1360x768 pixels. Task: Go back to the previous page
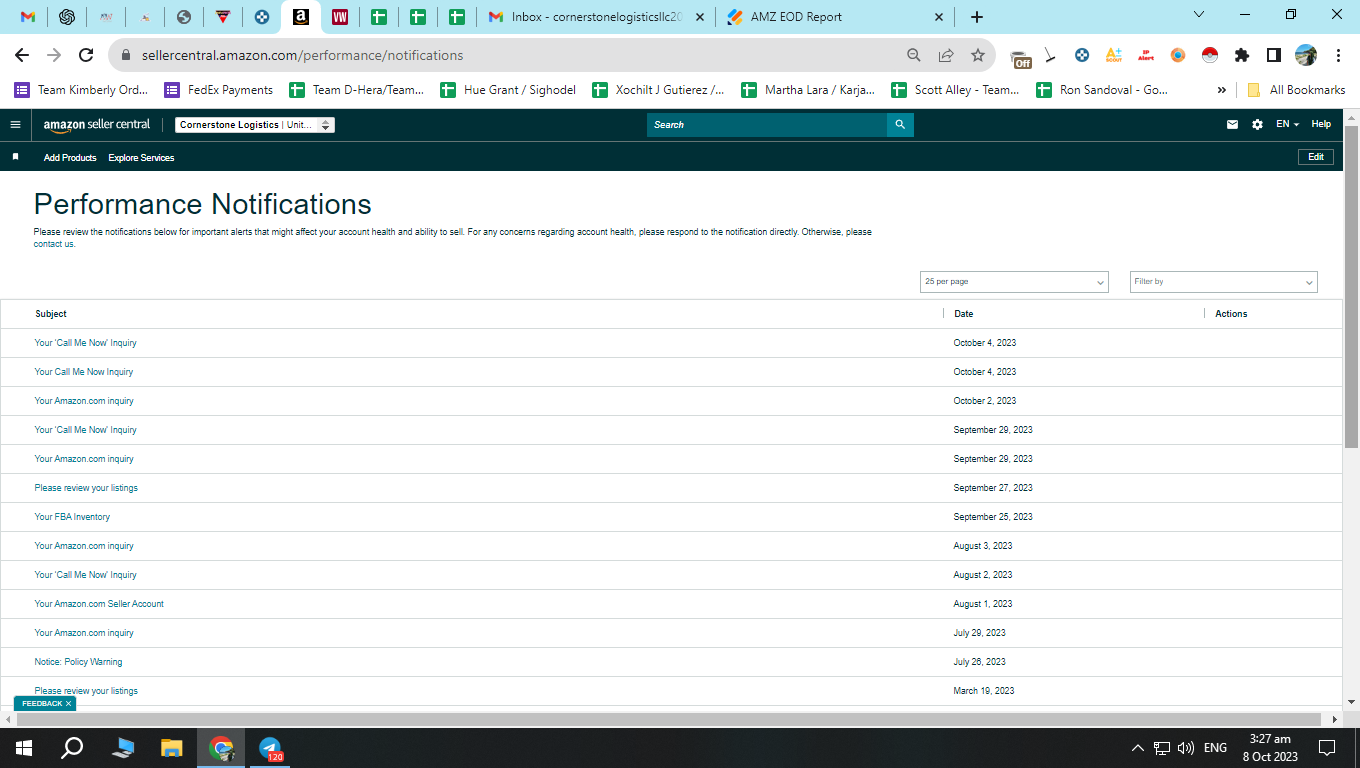22,55
